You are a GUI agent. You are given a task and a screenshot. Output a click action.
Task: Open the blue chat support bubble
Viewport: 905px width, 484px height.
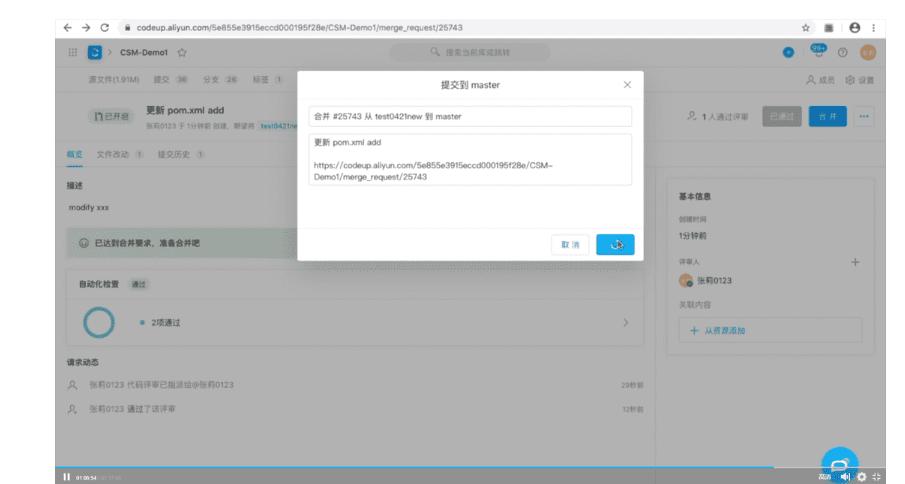click(x=839, y=463)
